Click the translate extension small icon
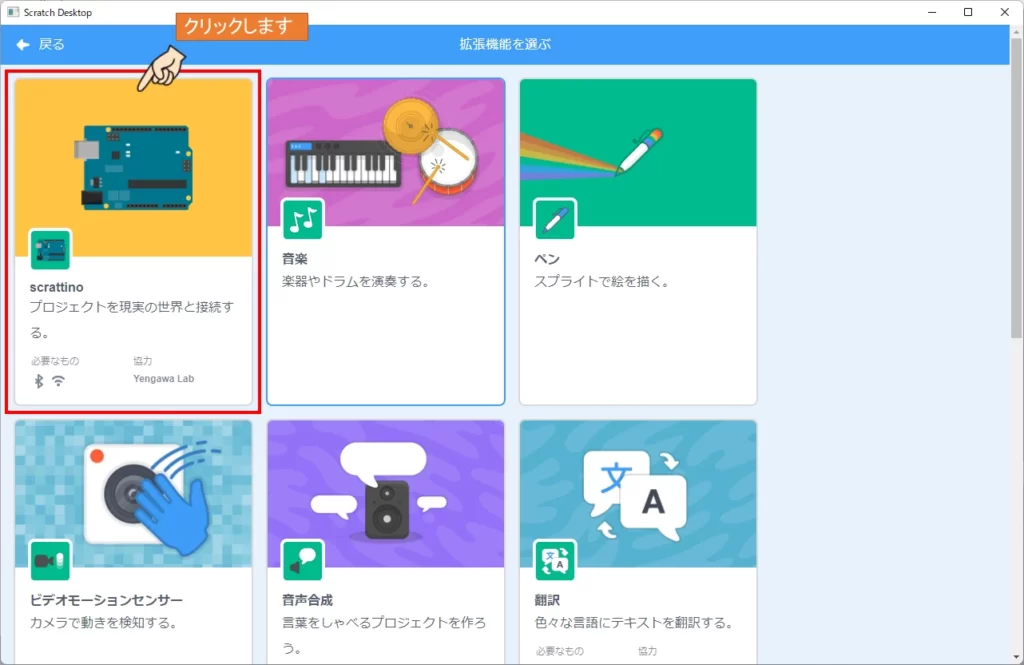The height and width of the screenshot is (665, 1024). pyautogui.click(x=555, y=560)
